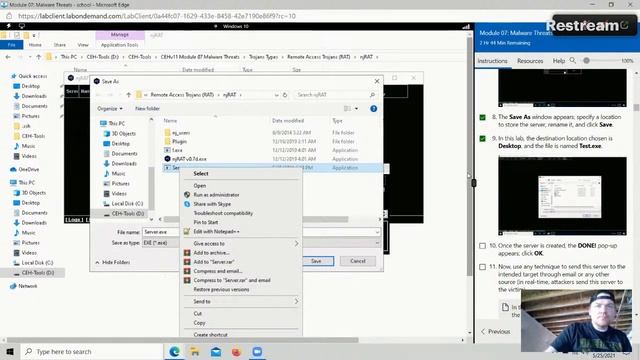Open File Explorer from the taskbar

195,351
